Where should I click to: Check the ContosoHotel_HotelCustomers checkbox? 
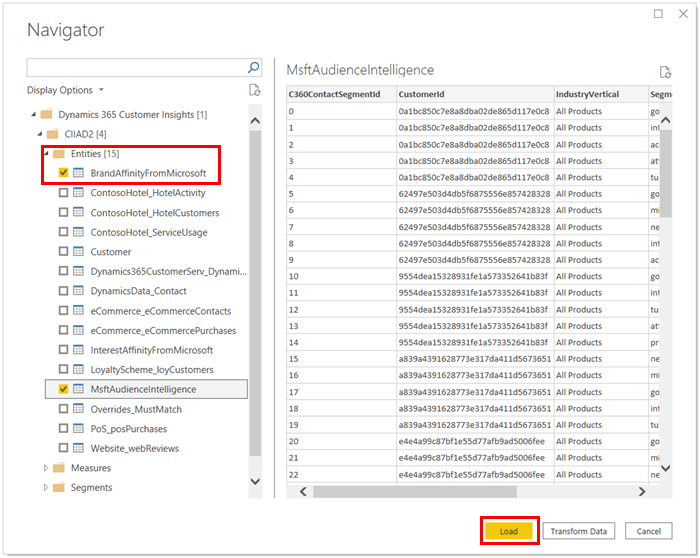pyautogui.click(x=63, y=212)
